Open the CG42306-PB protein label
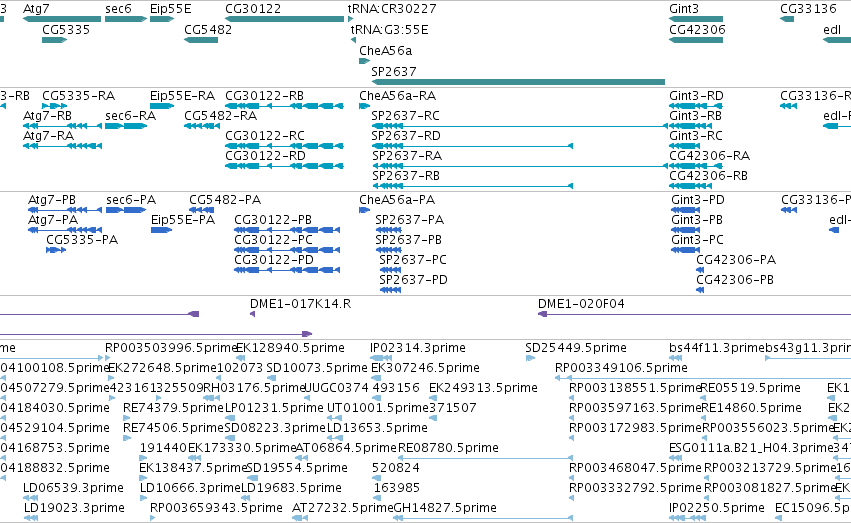The image size is (851, 523). point(735,280)
